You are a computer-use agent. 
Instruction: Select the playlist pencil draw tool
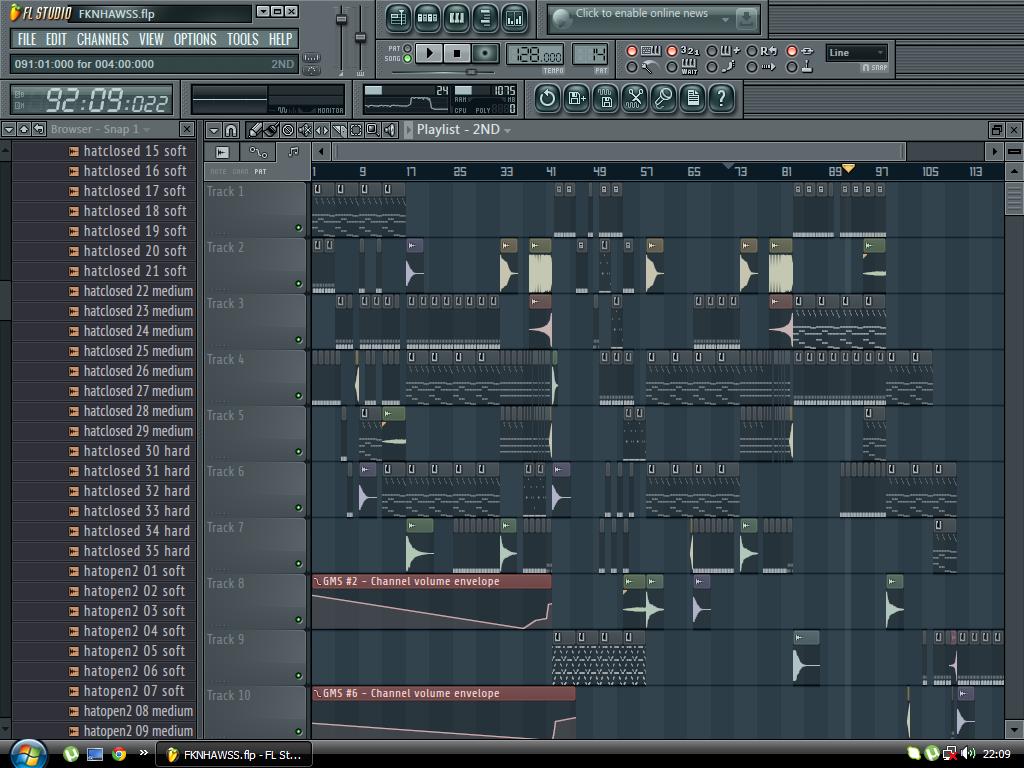point(255,130)
